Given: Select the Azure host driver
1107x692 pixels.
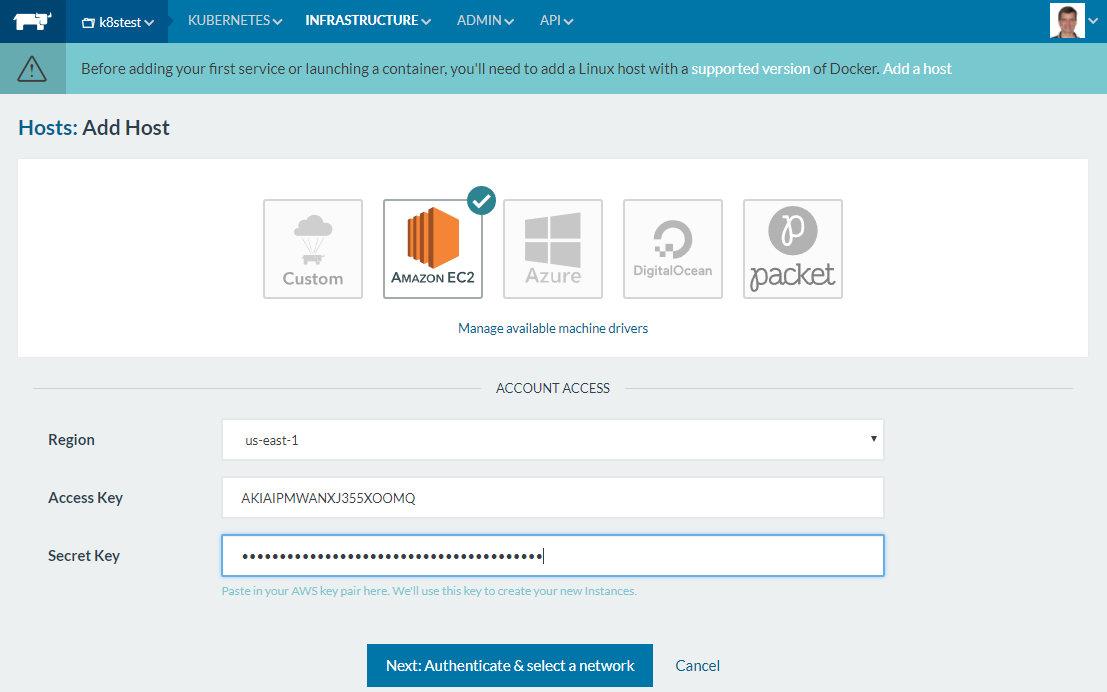Looking at the screenshot, I should 553,249.
